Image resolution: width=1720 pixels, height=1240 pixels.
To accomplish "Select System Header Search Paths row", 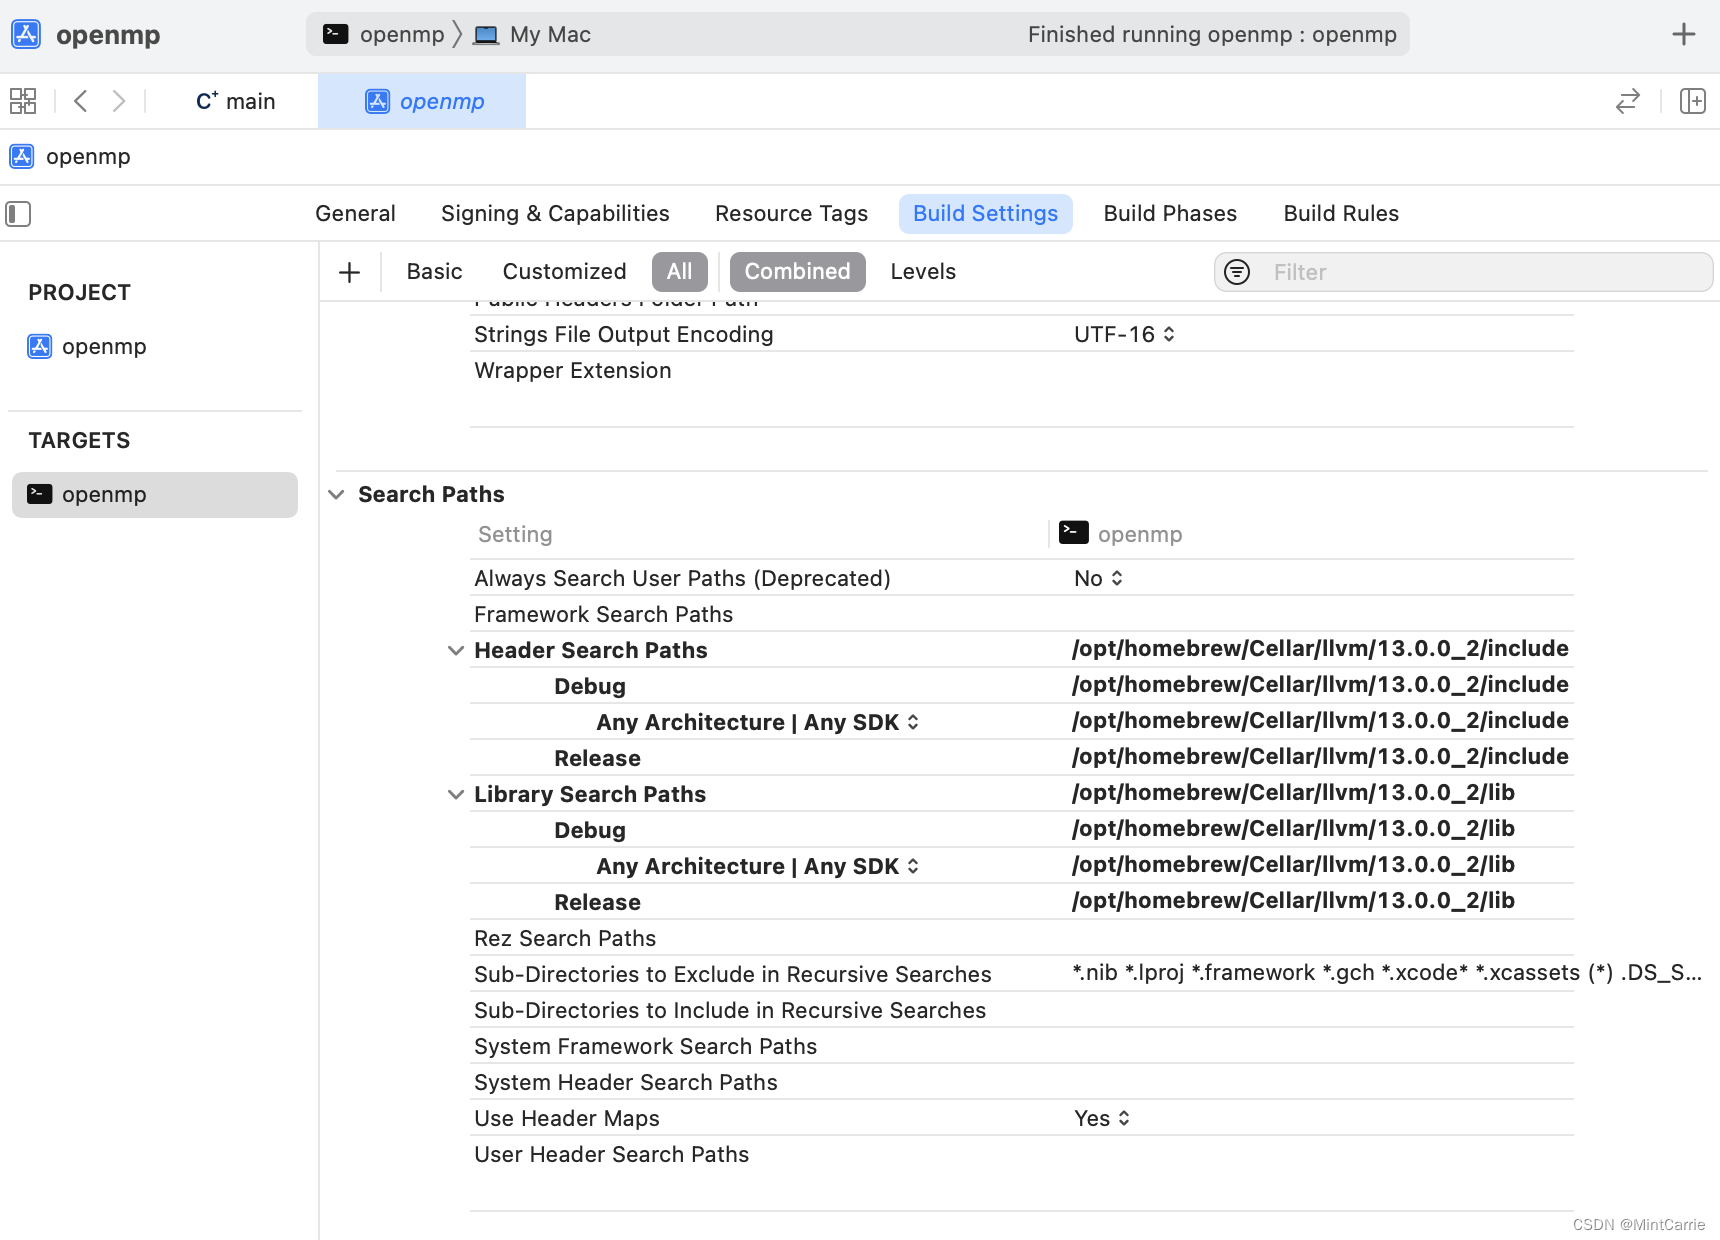I will pos(1022,1083).
